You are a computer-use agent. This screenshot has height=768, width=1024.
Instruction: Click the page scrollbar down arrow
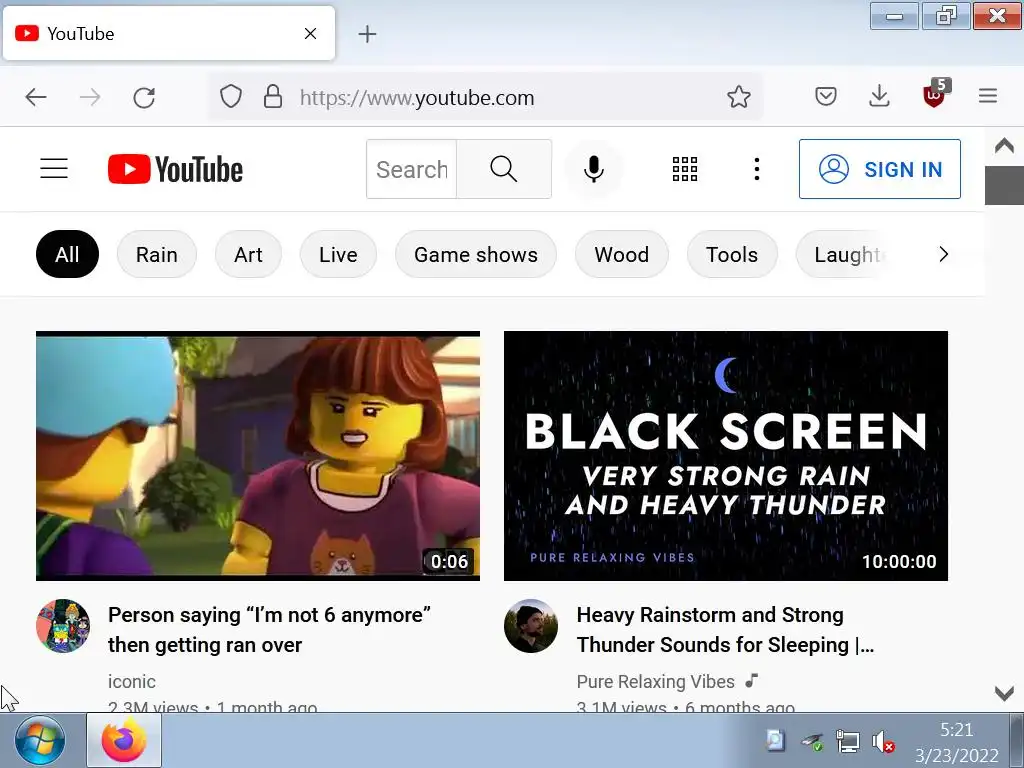point(1004,693)
